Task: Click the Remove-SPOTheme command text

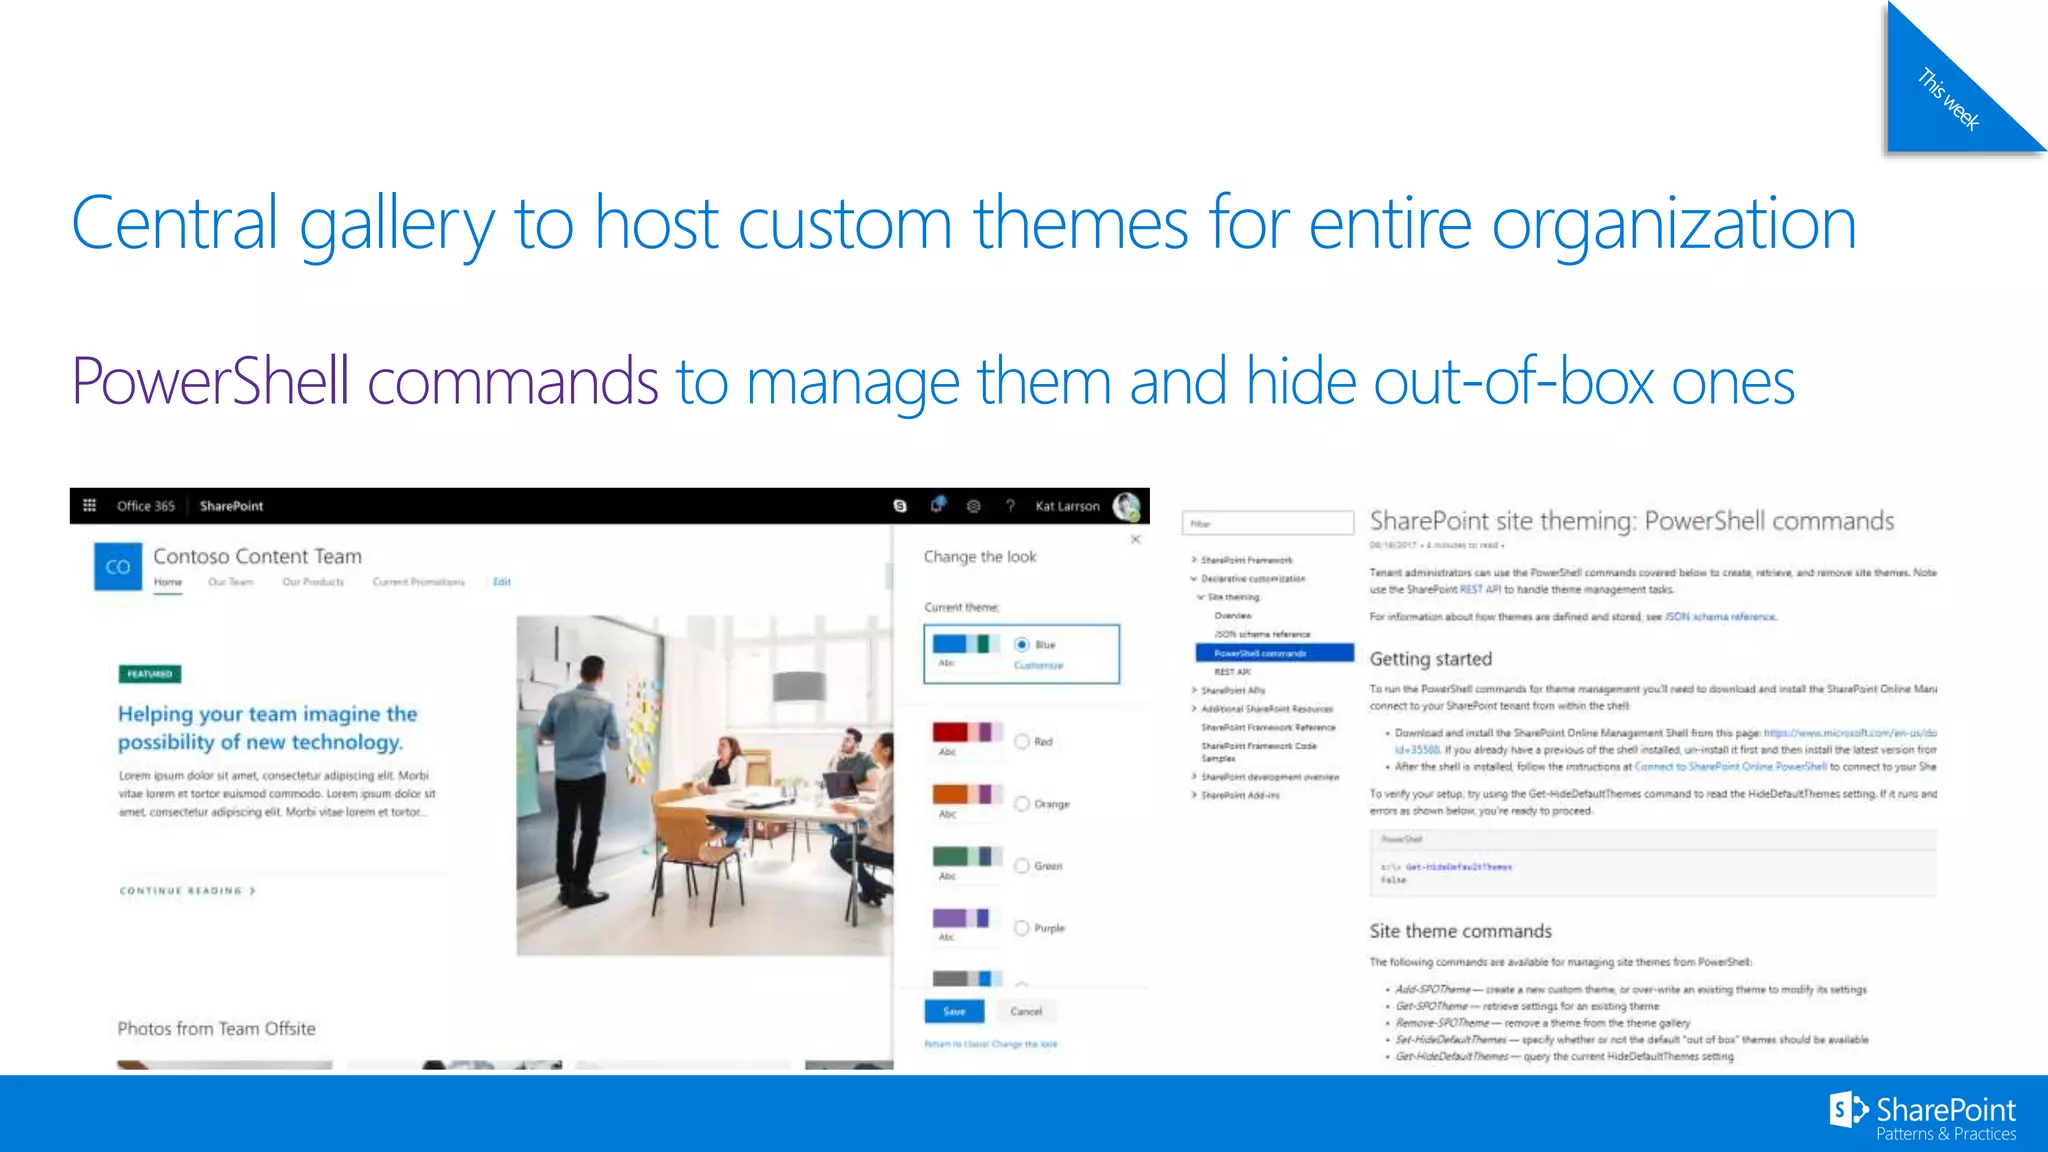Action: point(1442,1023)
